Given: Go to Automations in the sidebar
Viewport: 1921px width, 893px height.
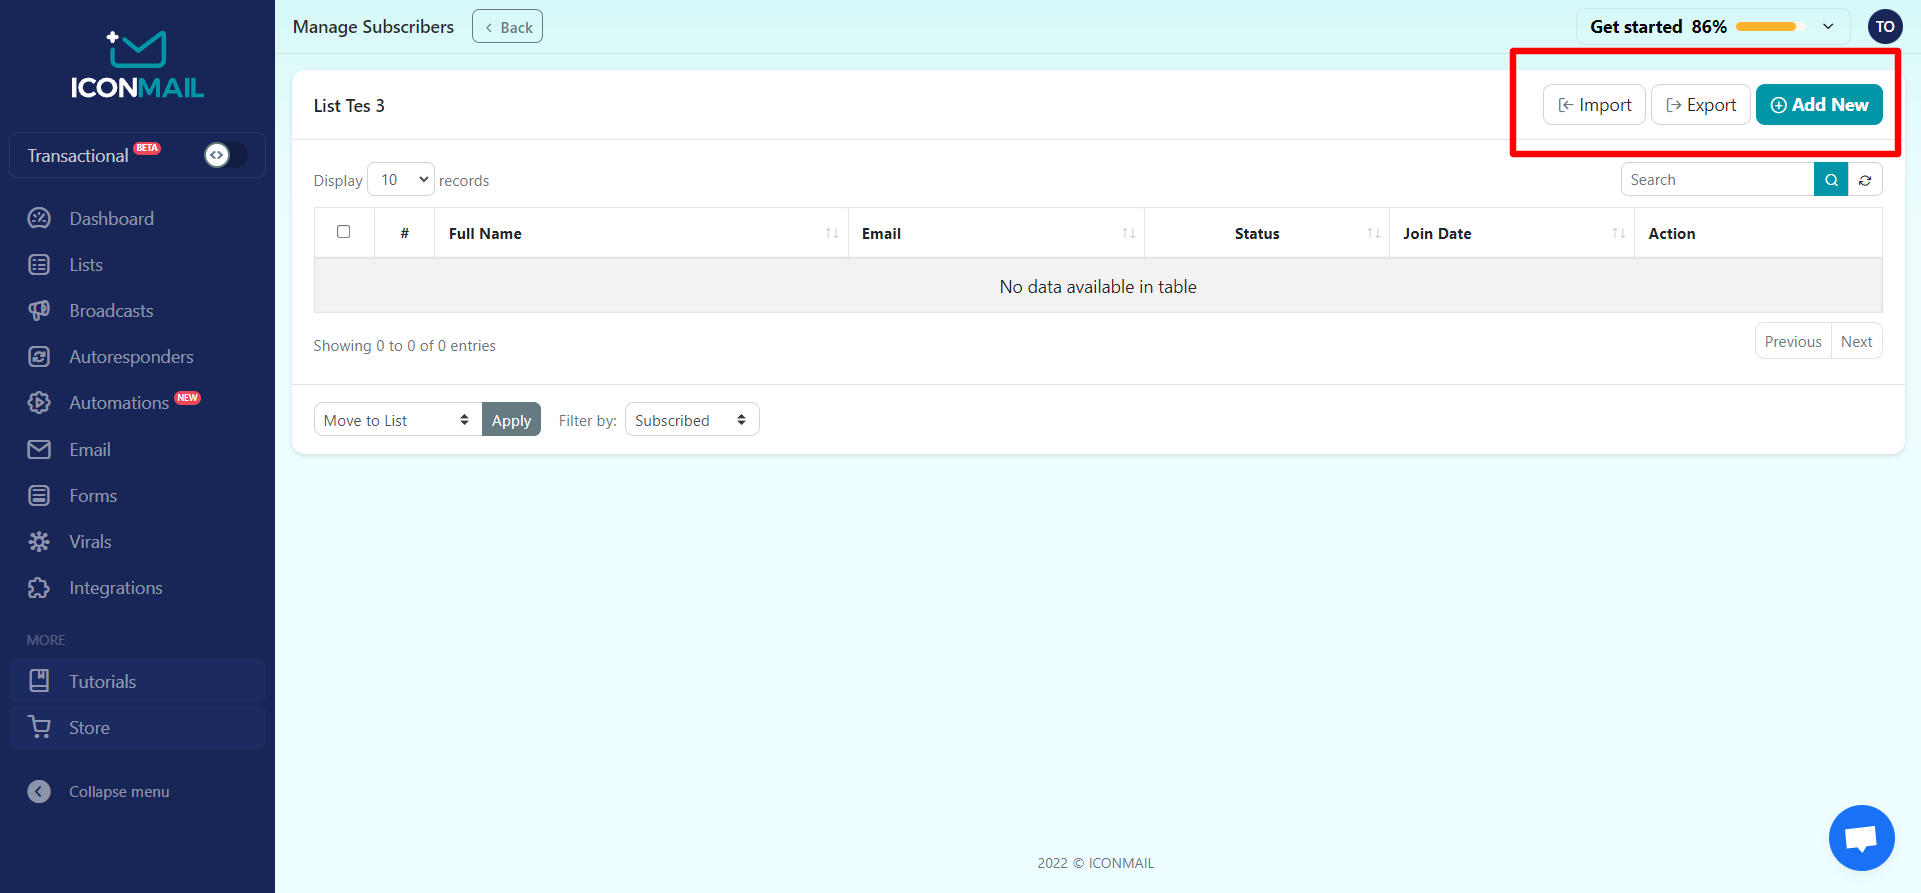Looking at the screenshot, I should pos(118,403).
